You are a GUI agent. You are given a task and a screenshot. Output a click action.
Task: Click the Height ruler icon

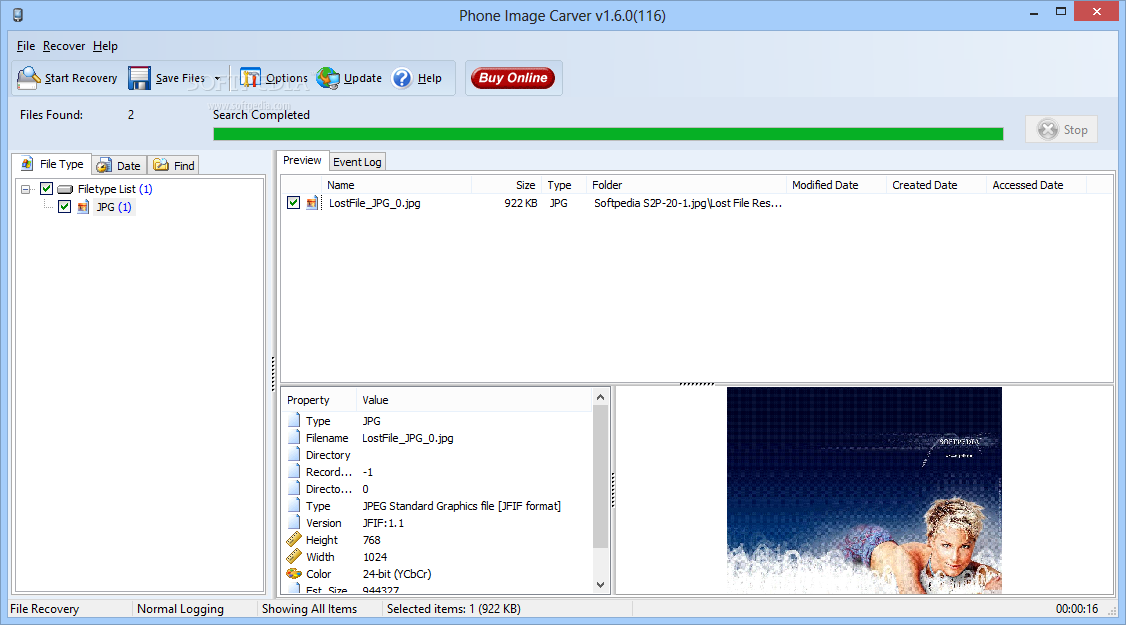pos(294,540)
